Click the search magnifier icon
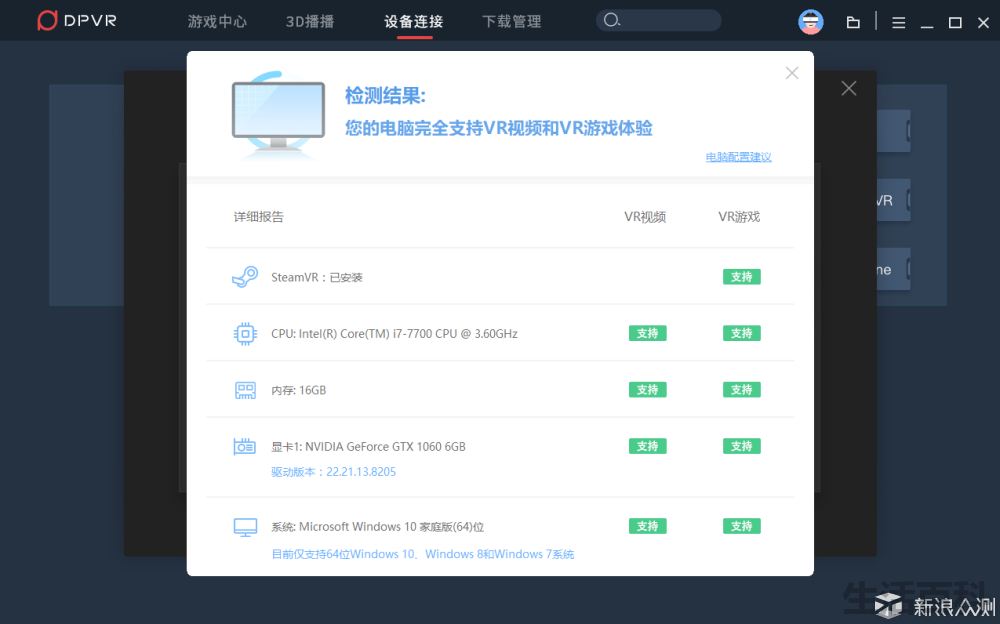This screenshot has width=1000, height=624. [612, 20]
